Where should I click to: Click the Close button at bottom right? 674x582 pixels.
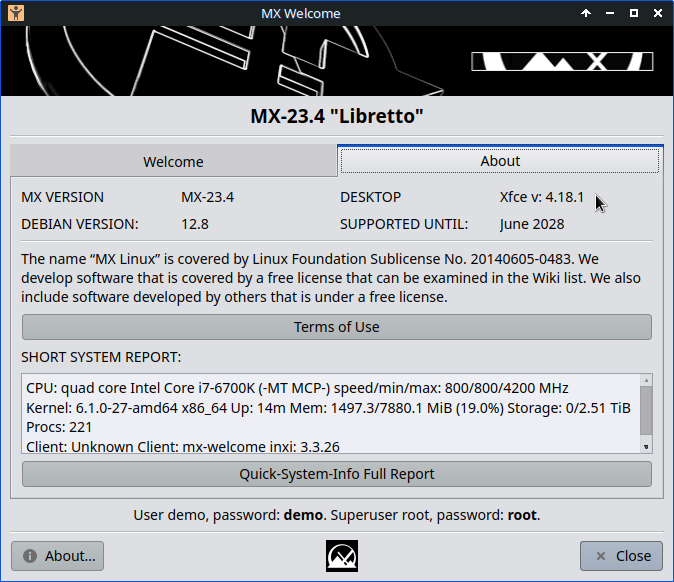pos(621,556)
